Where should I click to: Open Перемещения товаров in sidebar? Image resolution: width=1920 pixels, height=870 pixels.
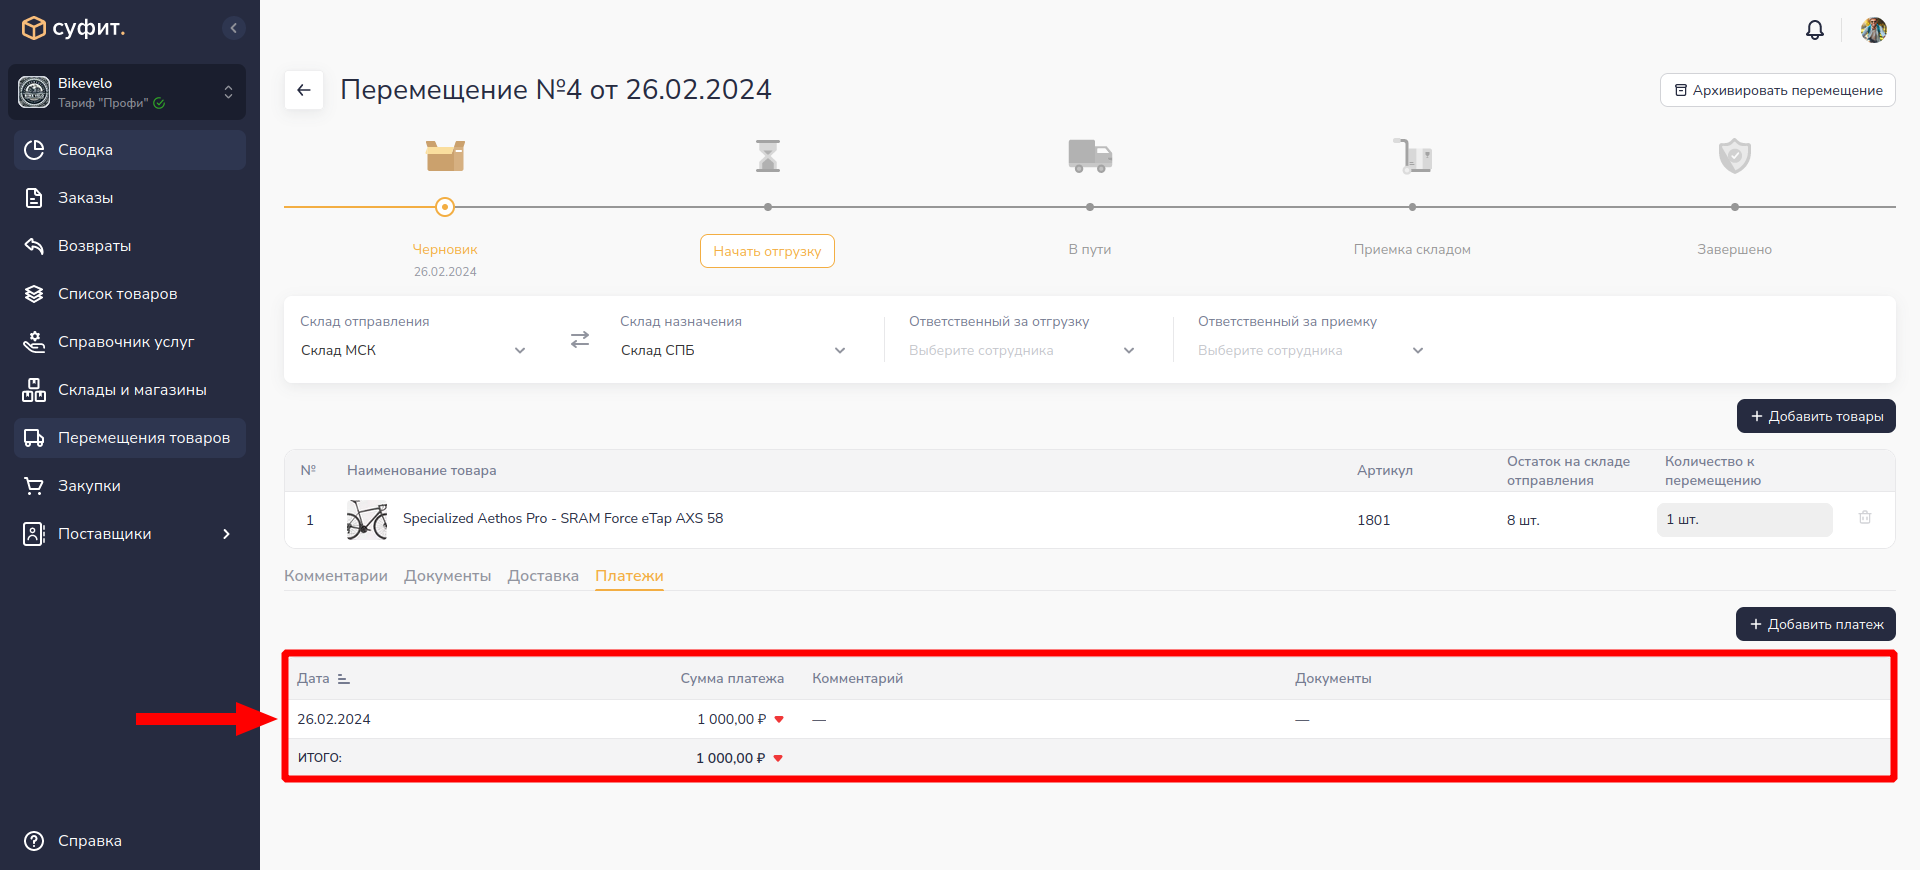(x=130, y=438)
